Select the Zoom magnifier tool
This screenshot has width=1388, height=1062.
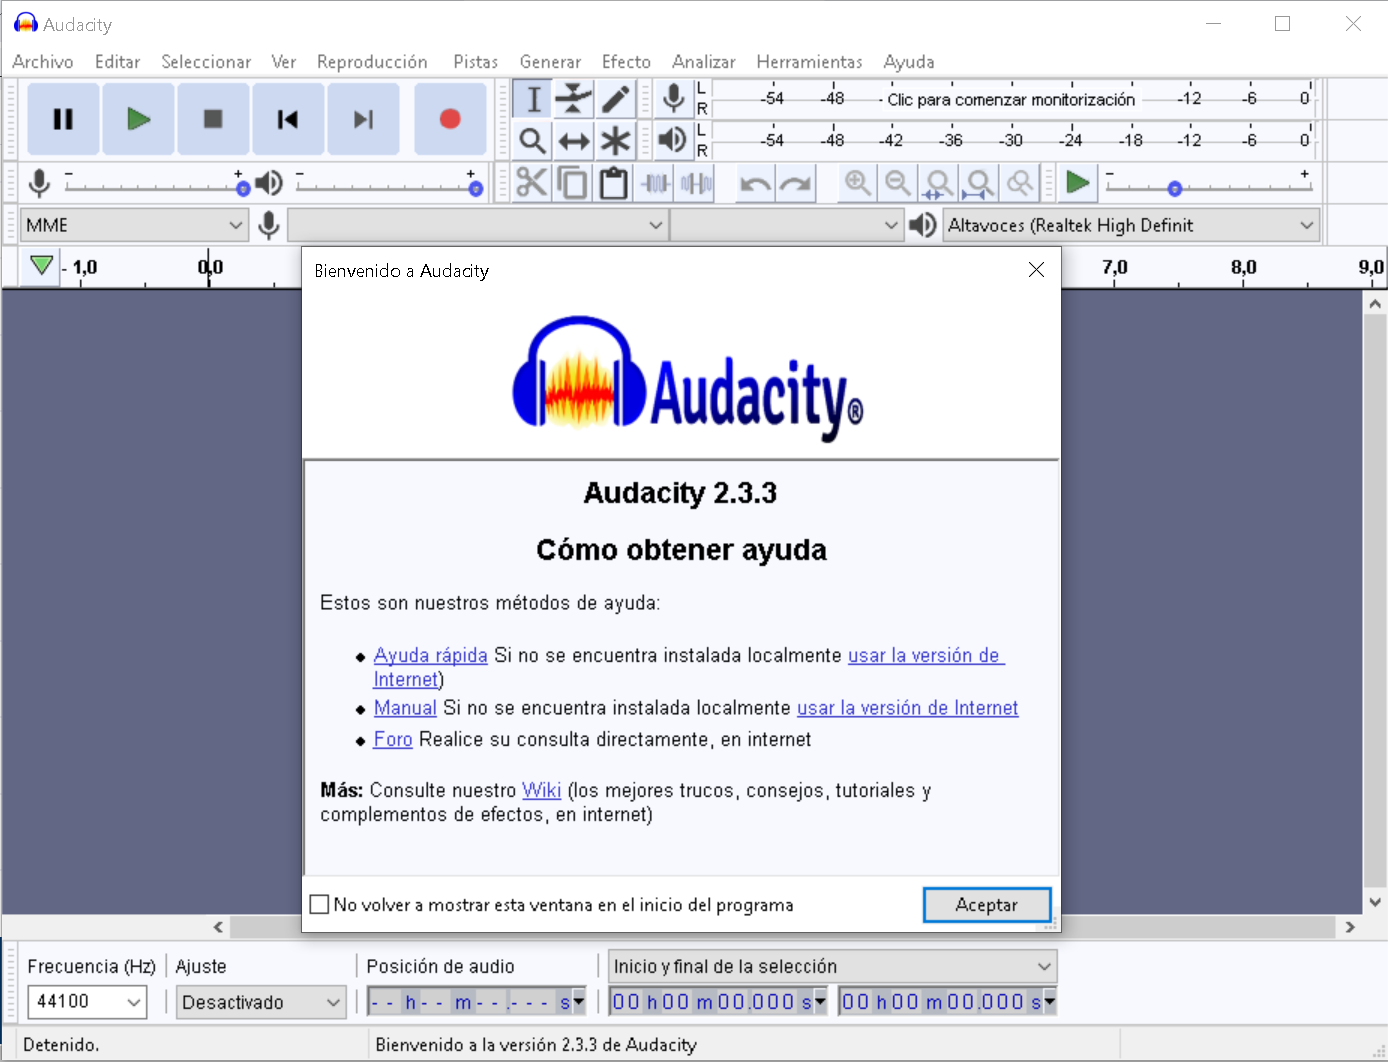coord(533,141)
